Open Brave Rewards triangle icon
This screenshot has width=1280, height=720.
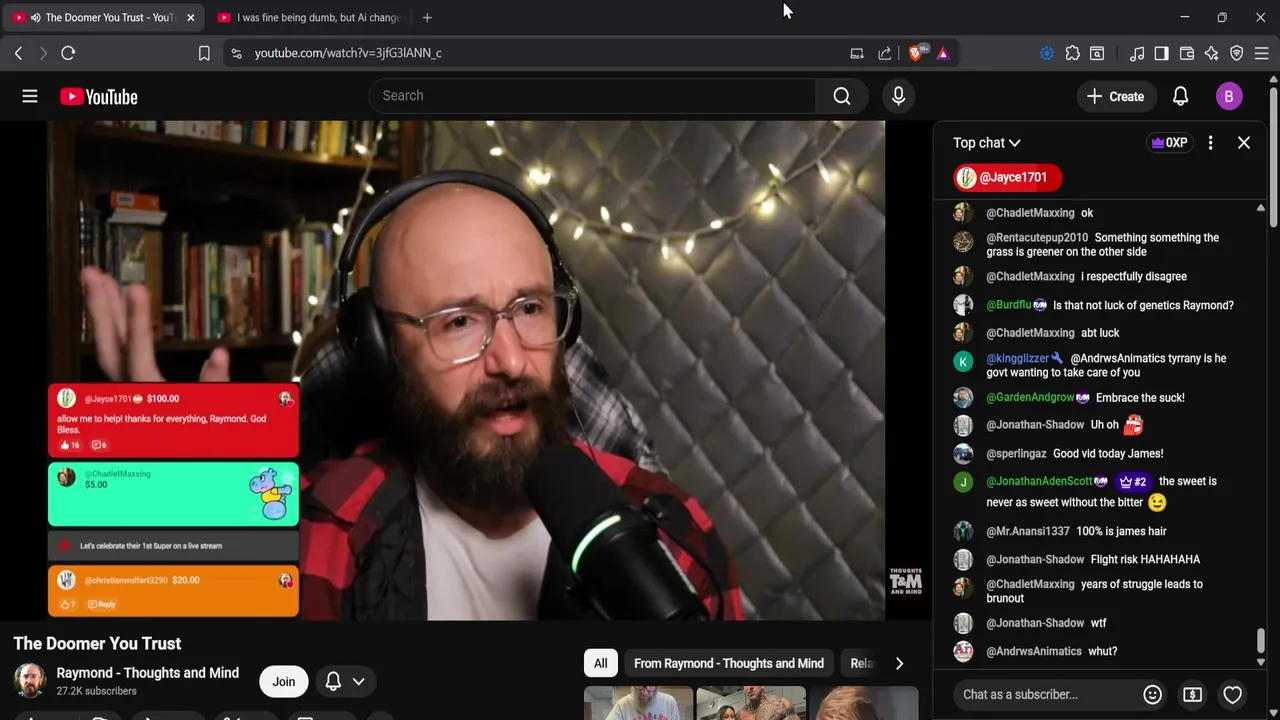(943, 53)
